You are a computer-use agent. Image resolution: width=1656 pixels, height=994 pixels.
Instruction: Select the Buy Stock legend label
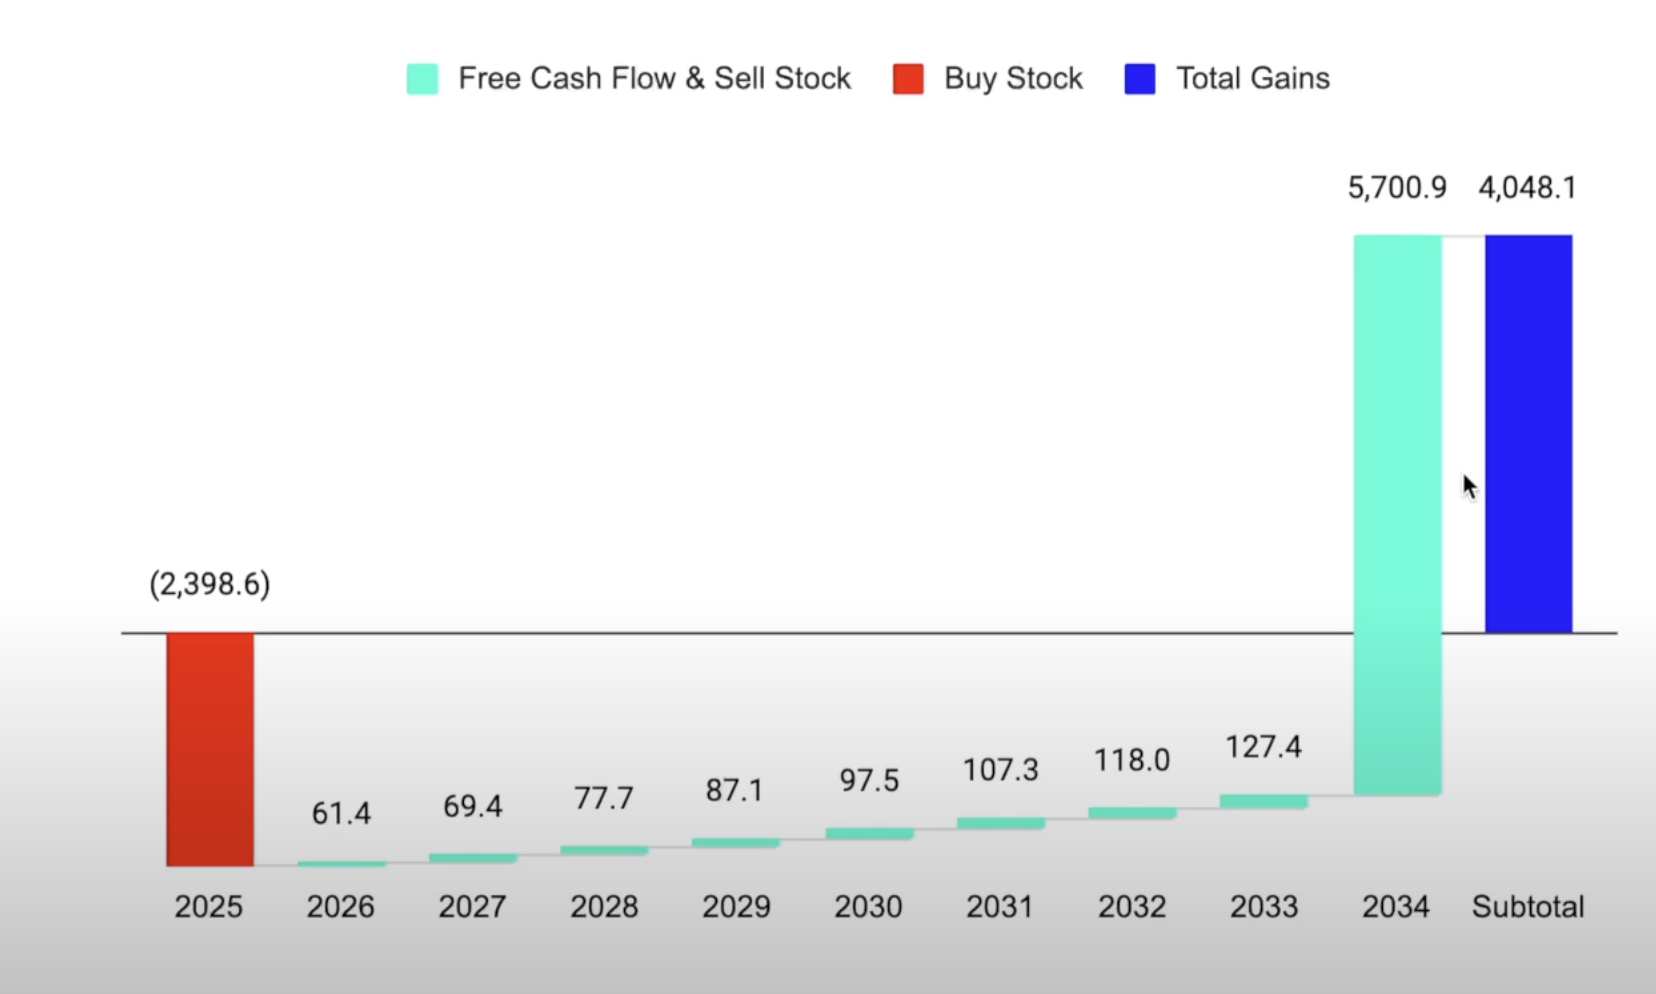(x=1013, y=79)
